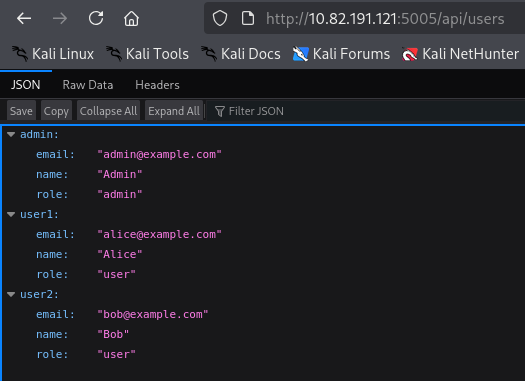Click the value "Bob"
525x381 pixels.
pos(113,334)
